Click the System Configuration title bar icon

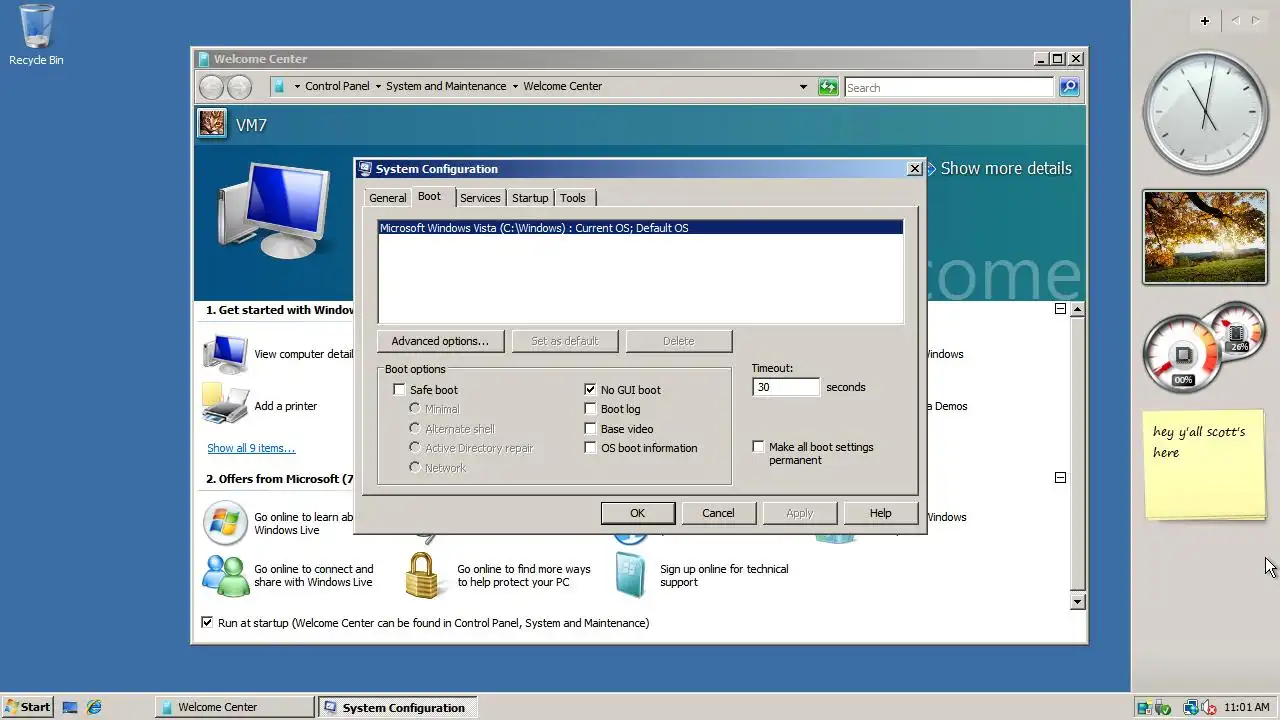point(365,169)
